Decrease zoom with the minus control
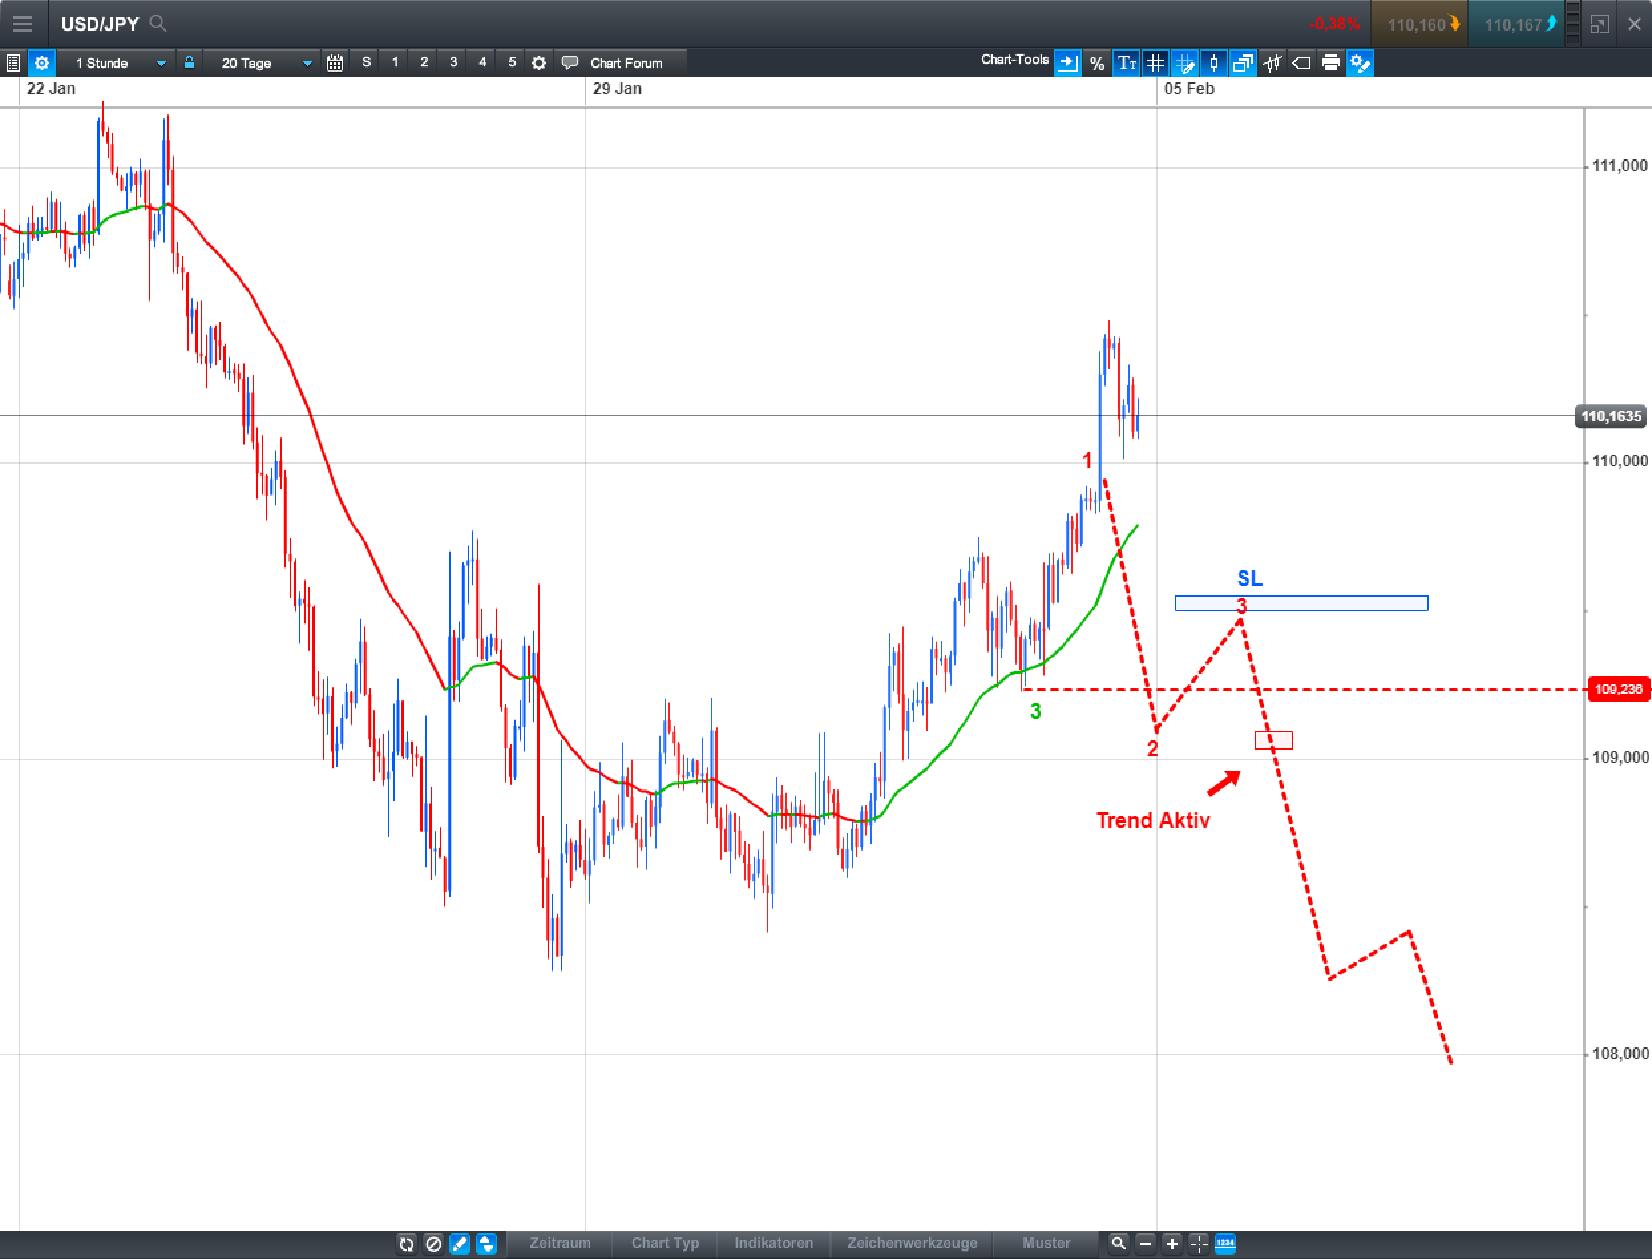 point(1145,1245)
